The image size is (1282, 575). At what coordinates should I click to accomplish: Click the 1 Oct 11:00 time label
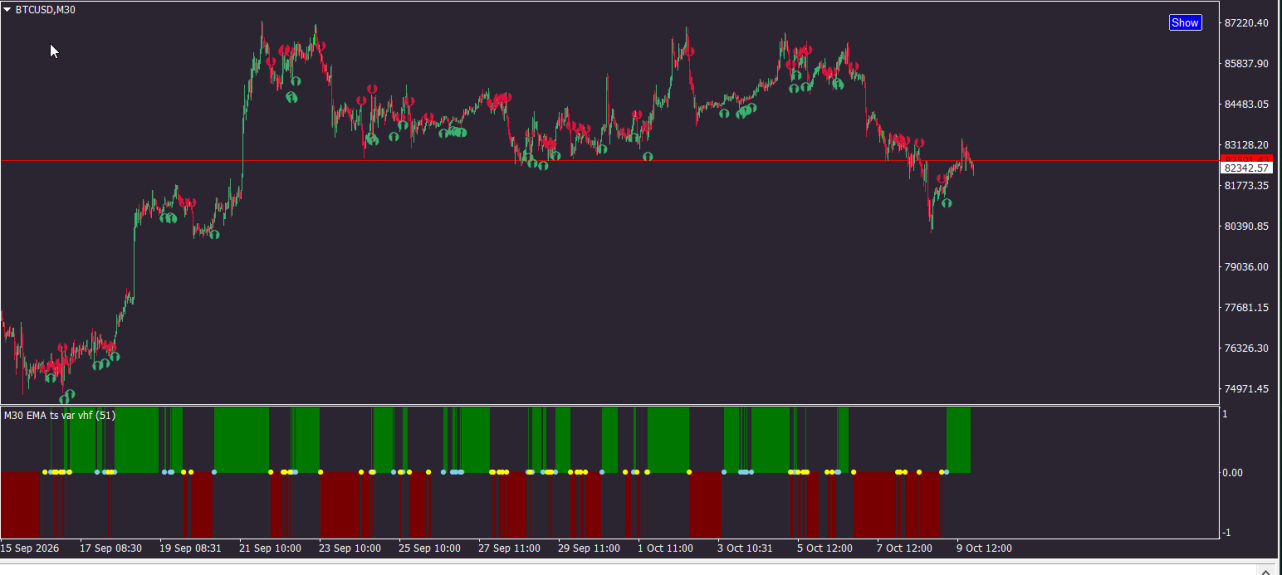coord(665,548)
